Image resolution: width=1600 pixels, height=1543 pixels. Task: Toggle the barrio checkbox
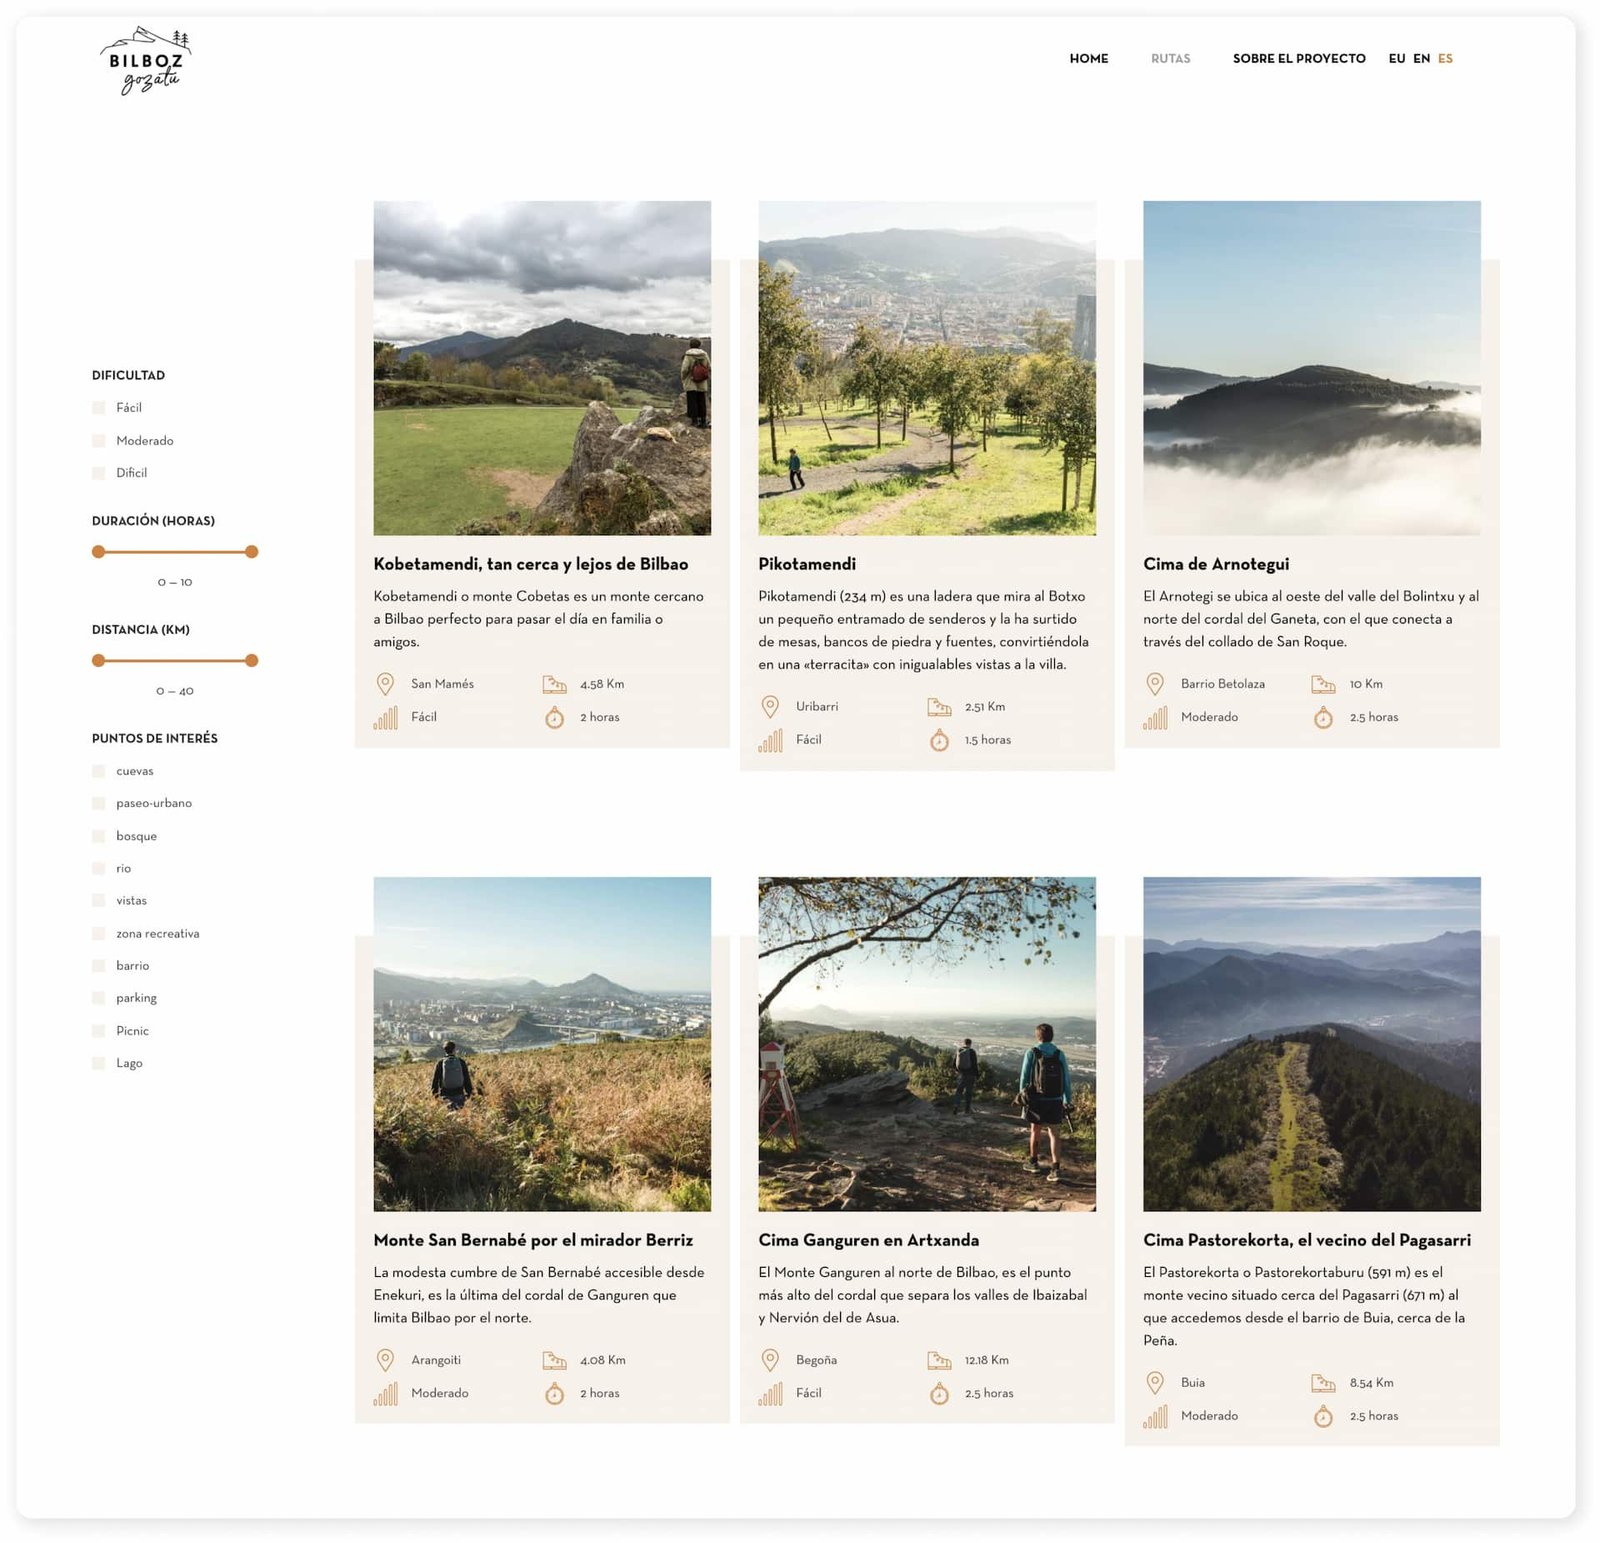tap(99, 966)
